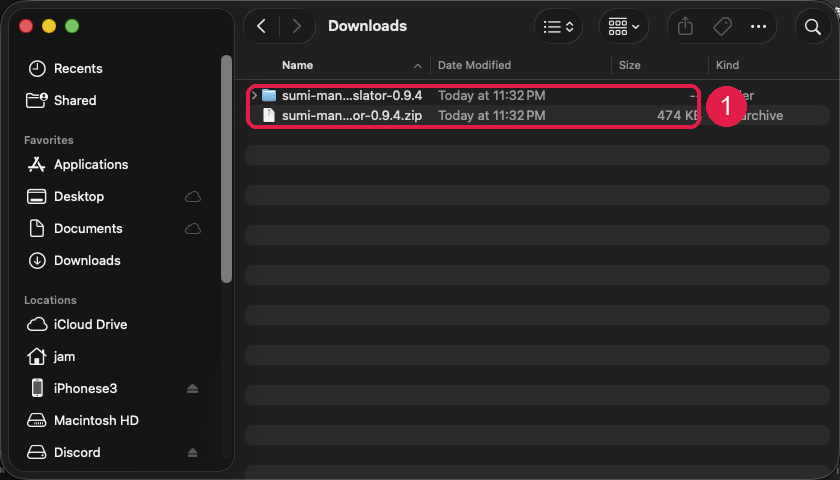Sort by the Date Modified column
Screen dimensions: 840x480
pos(474,65)
